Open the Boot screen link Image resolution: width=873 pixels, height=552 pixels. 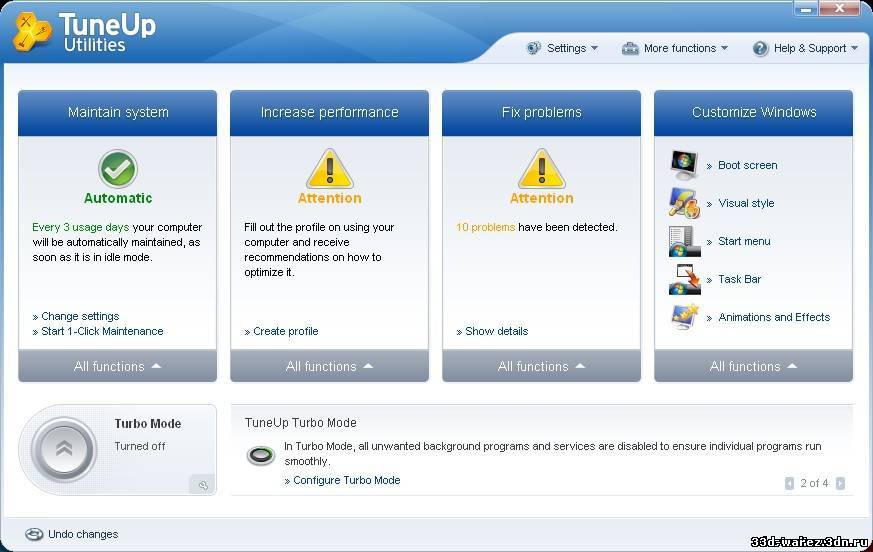(x=748, y=165)
